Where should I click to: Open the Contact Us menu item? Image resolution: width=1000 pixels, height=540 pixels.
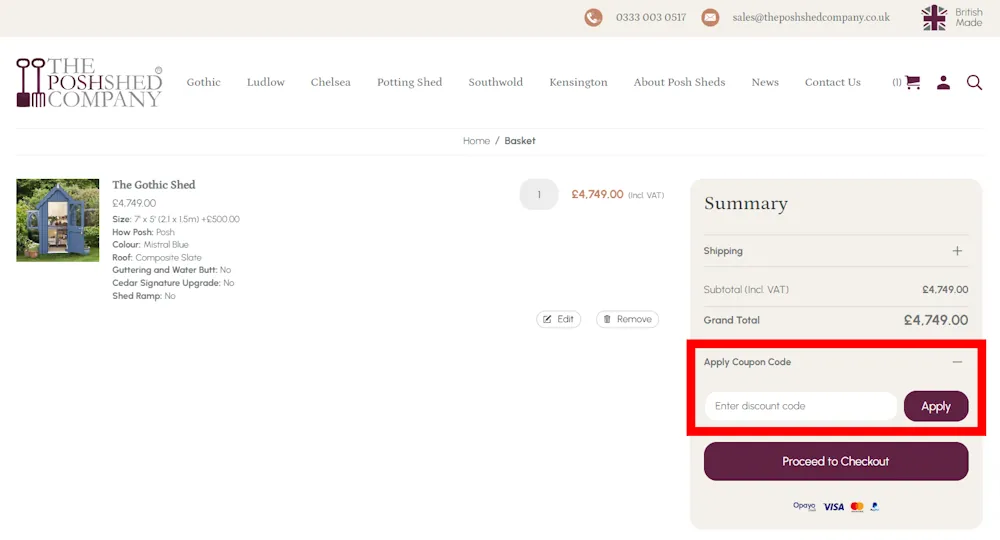(x=832, y=82)
